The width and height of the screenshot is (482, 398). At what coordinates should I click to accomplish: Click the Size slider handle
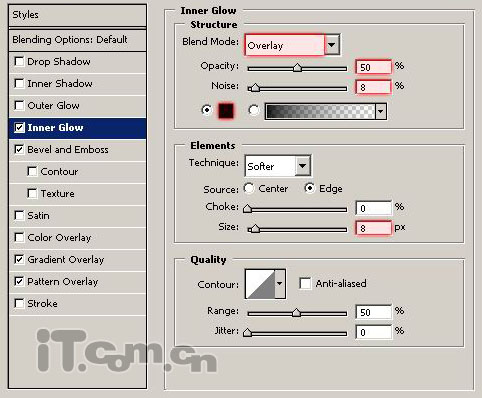pyautogui.click(x=255, y=229)
